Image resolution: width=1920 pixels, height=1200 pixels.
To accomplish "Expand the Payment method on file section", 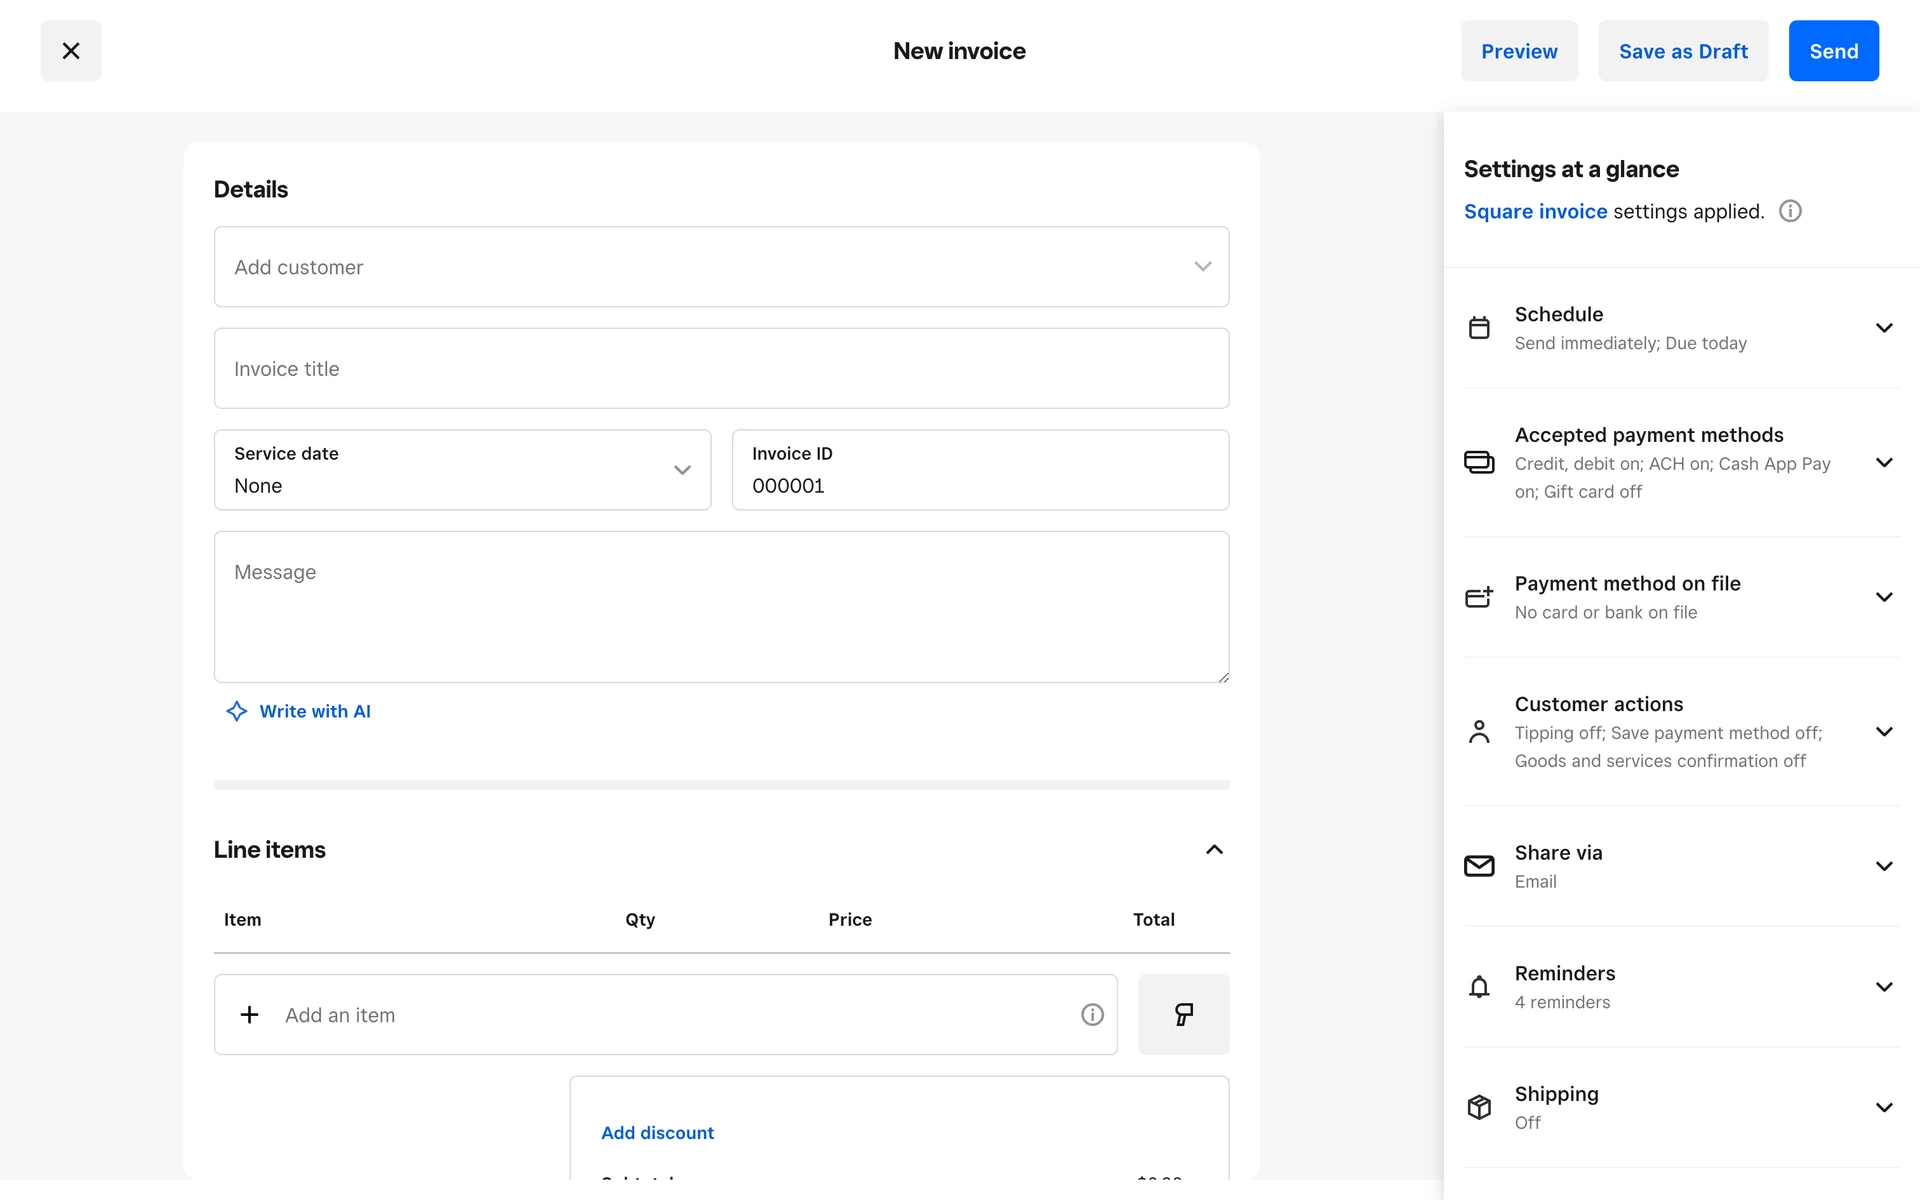I will tap(1883, 597).
